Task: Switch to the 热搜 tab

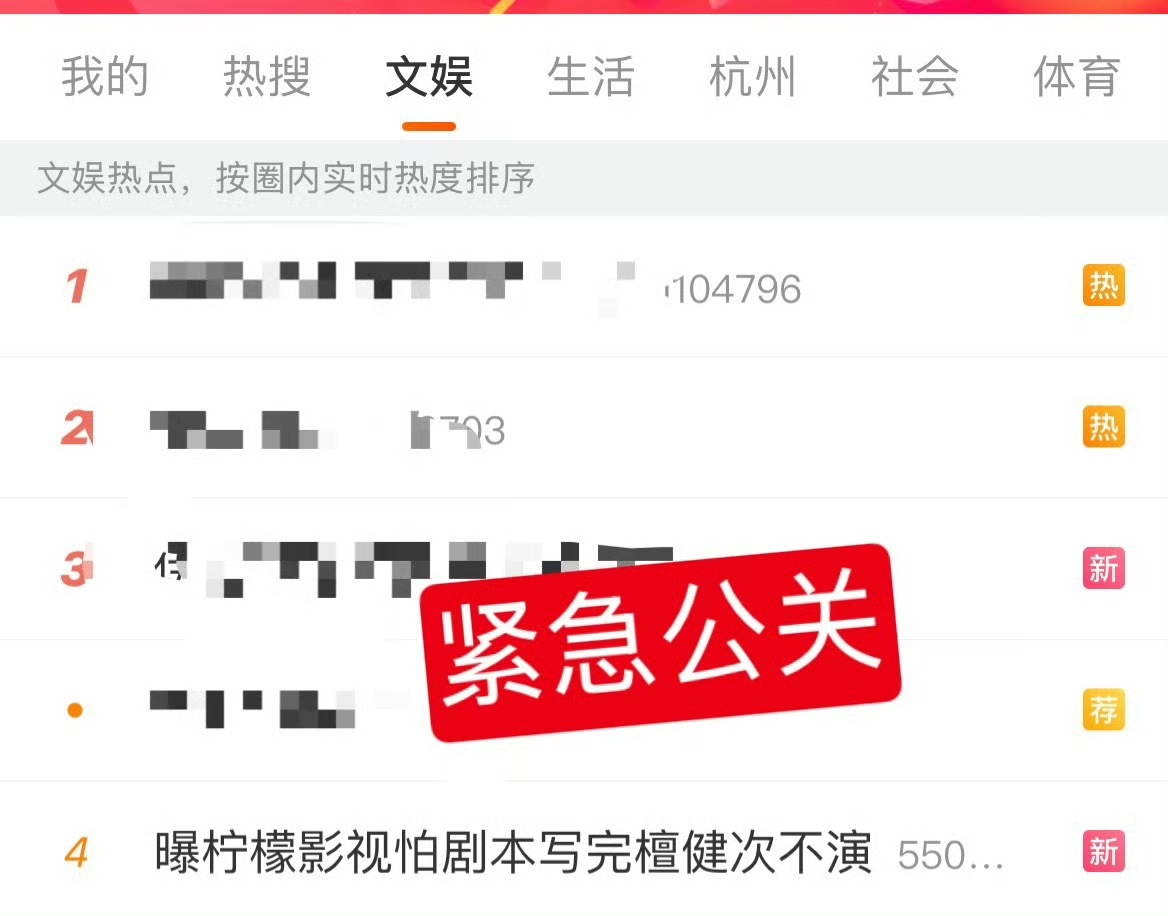Action: coord(267,76)
